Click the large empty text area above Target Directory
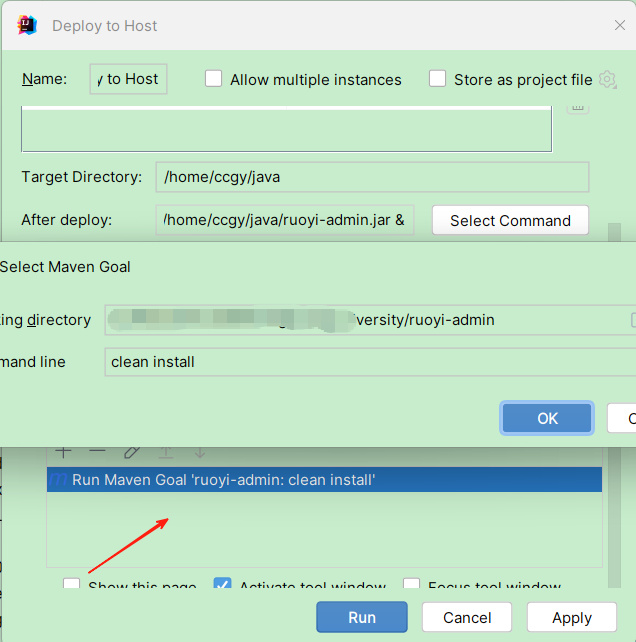The height and width of the screenshot is (642, 636). [287, 129]
